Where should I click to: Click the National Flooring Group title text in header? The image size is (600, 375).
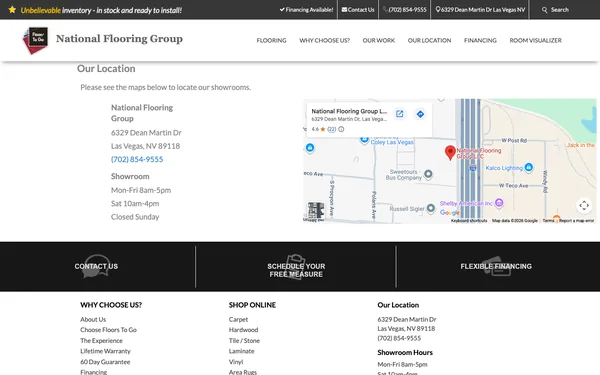119,39
